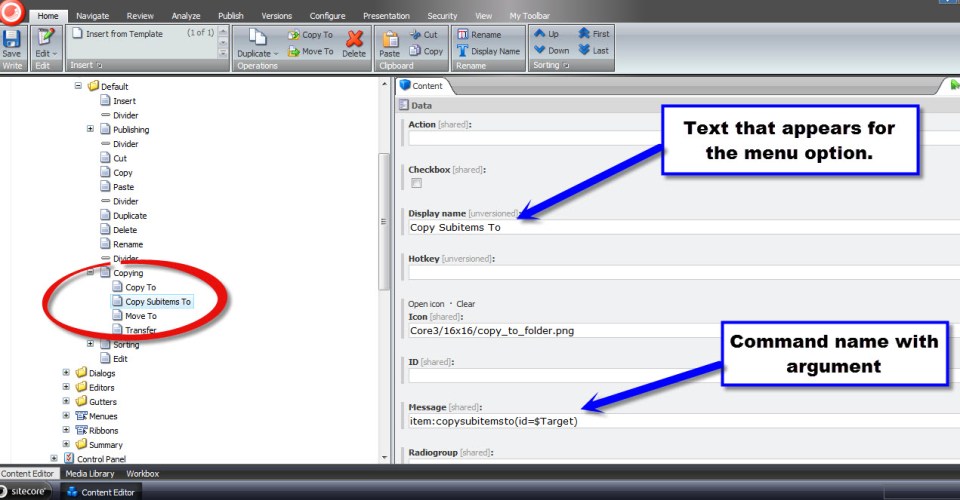Screen dimensions: 960x500
Task: Expand the Gutters folder
Action: coord(66,401)
